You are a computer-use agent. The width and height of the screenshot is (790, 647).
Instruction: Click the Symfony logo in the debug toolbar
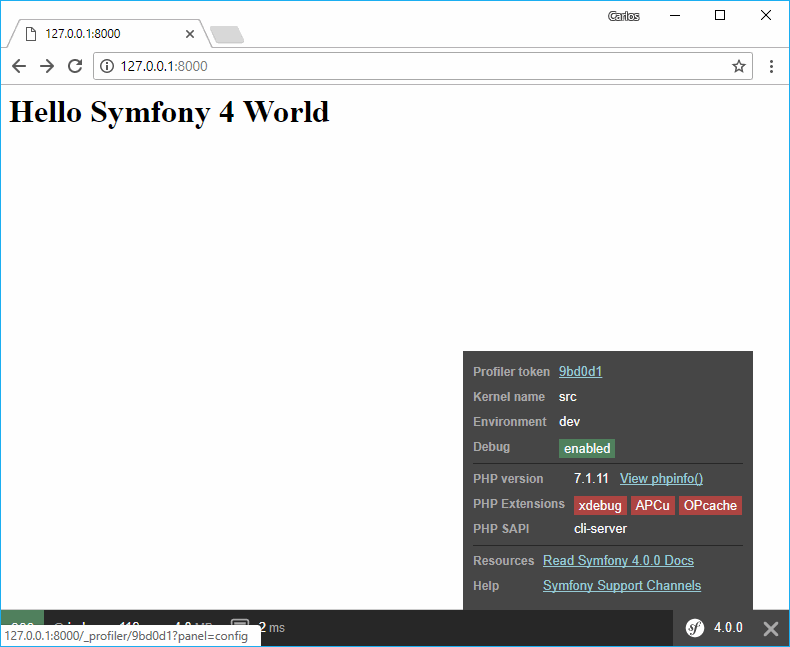pos(695,628)
